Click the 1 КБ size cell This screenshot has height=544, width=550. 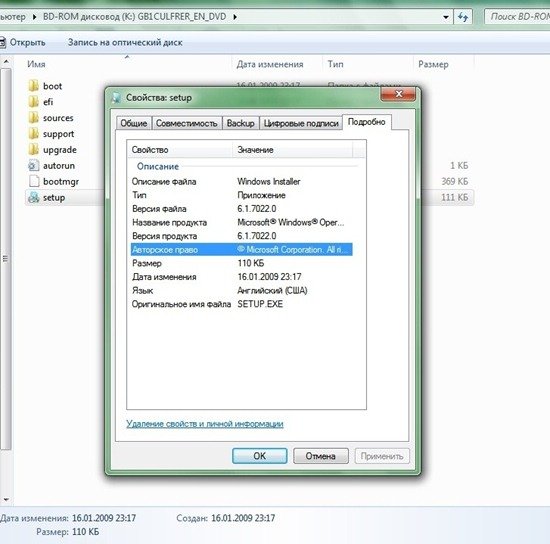(x=459, y=166)
